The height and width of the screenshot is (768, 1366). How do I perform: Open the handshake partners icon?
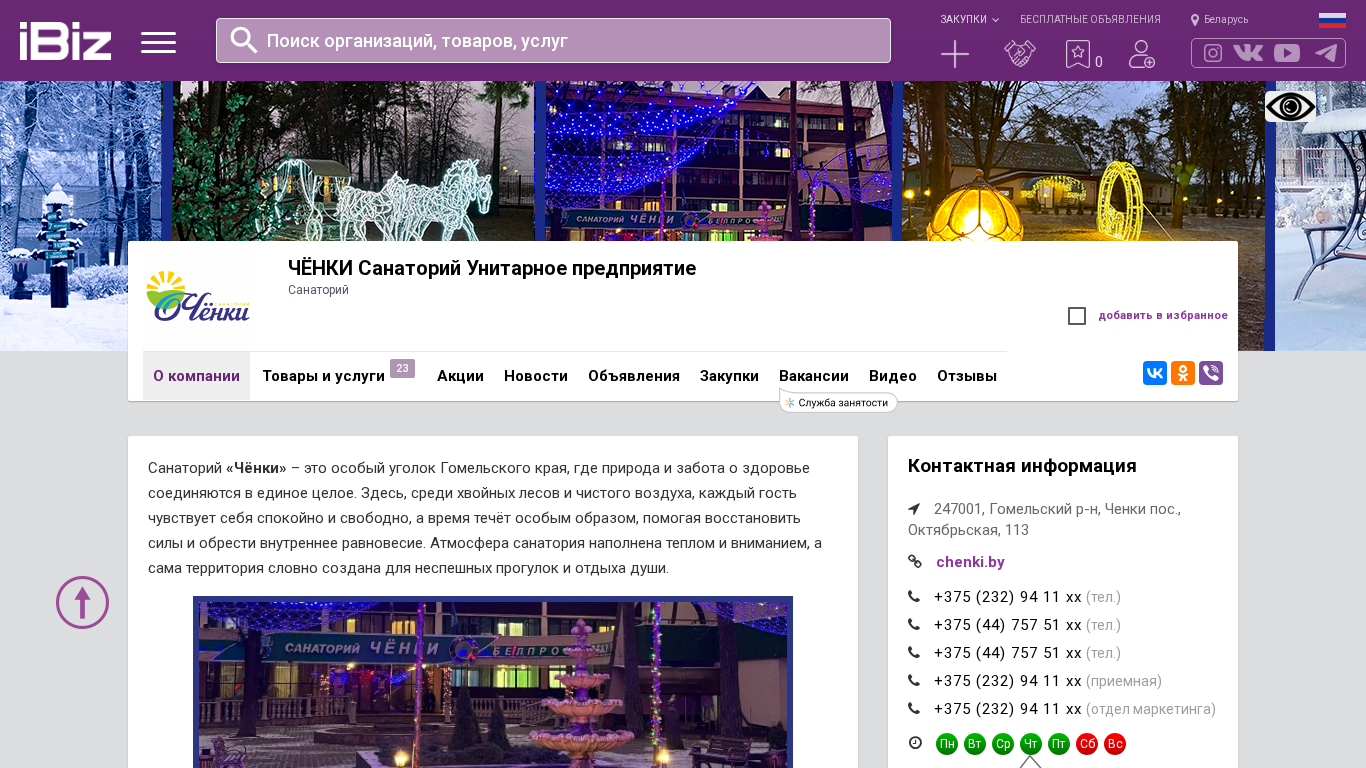click(1020, 54)
